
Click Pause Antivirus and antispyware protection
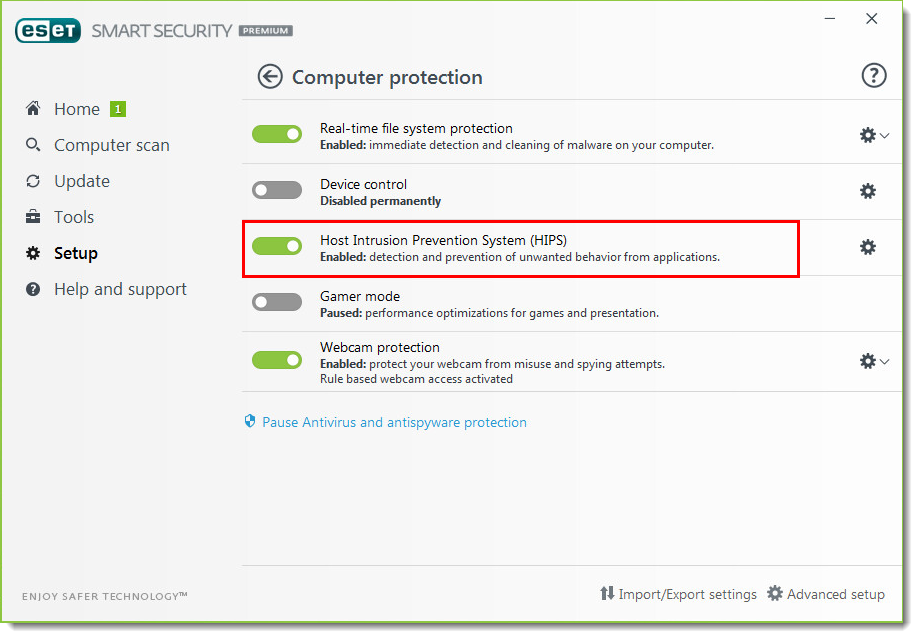click(394, 422)
